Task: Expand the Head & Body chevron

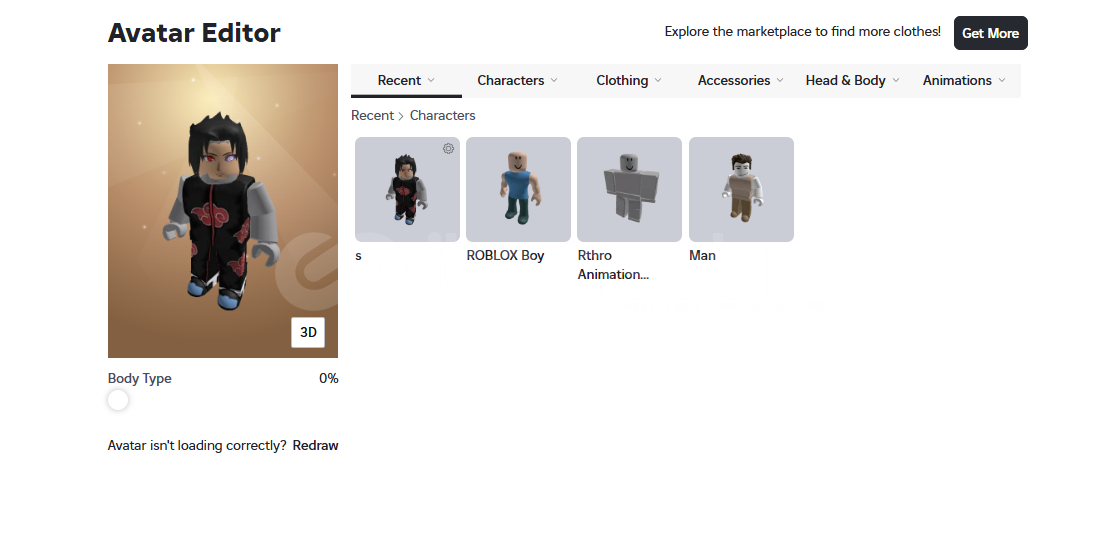Action: tap(896, 80)
